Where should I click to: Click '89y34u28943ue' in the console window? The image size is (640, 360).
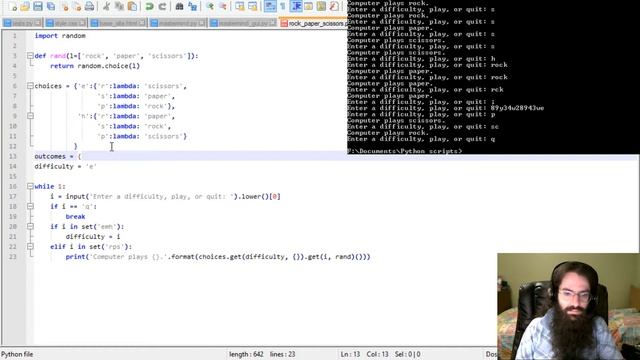click(x=517, y=108)
